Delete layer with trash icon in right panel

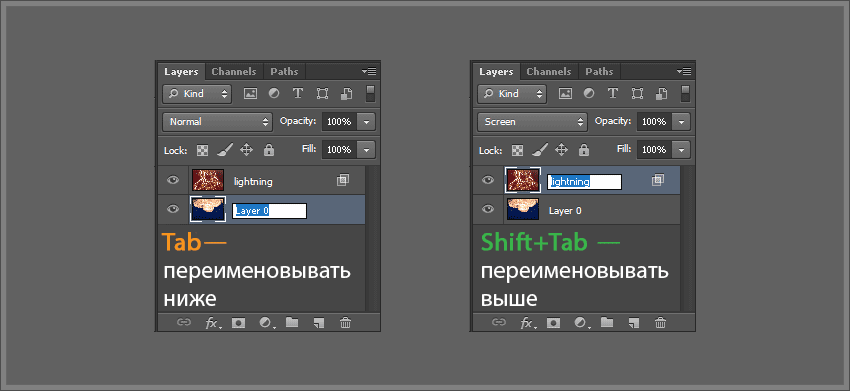(660, 323)
